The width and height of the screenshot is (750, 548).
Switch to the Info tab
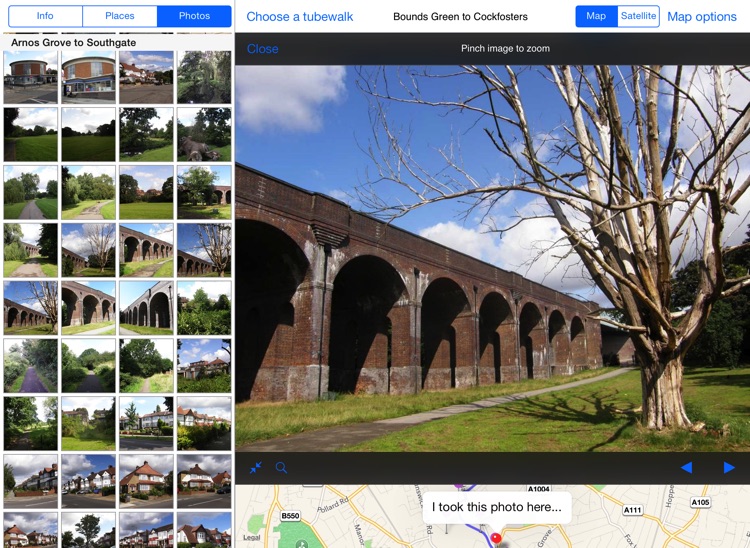tap(45, 16)
